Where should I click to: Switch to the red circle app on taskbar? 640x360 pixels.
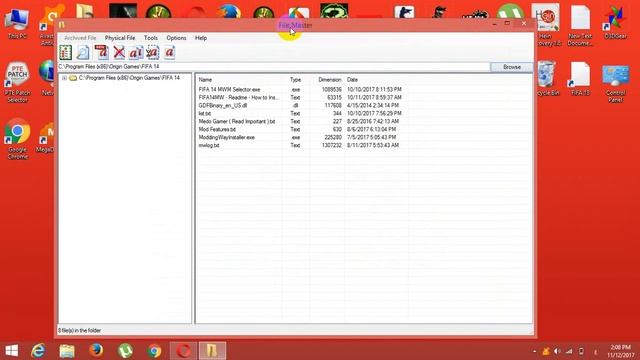pyautogui.click(x=183, y=351)
